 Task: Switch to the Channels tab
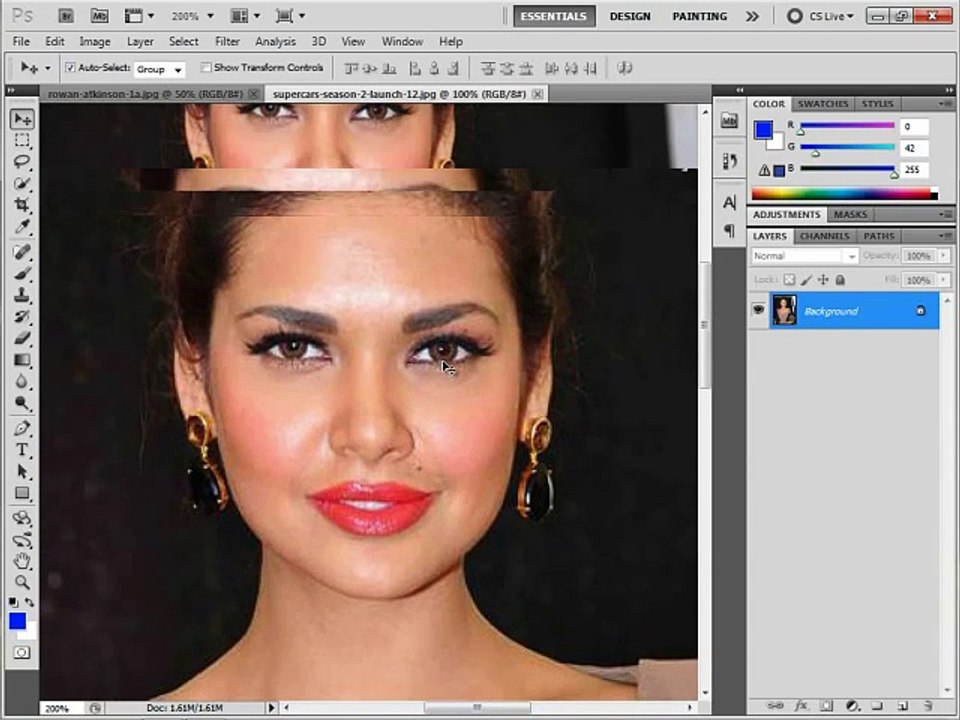click(x=824, y=236)
